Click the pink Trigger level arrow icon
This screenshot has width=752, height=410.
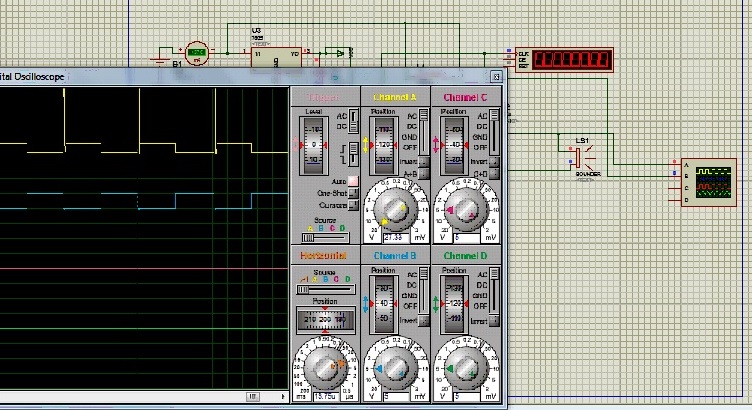click(295, 145)
